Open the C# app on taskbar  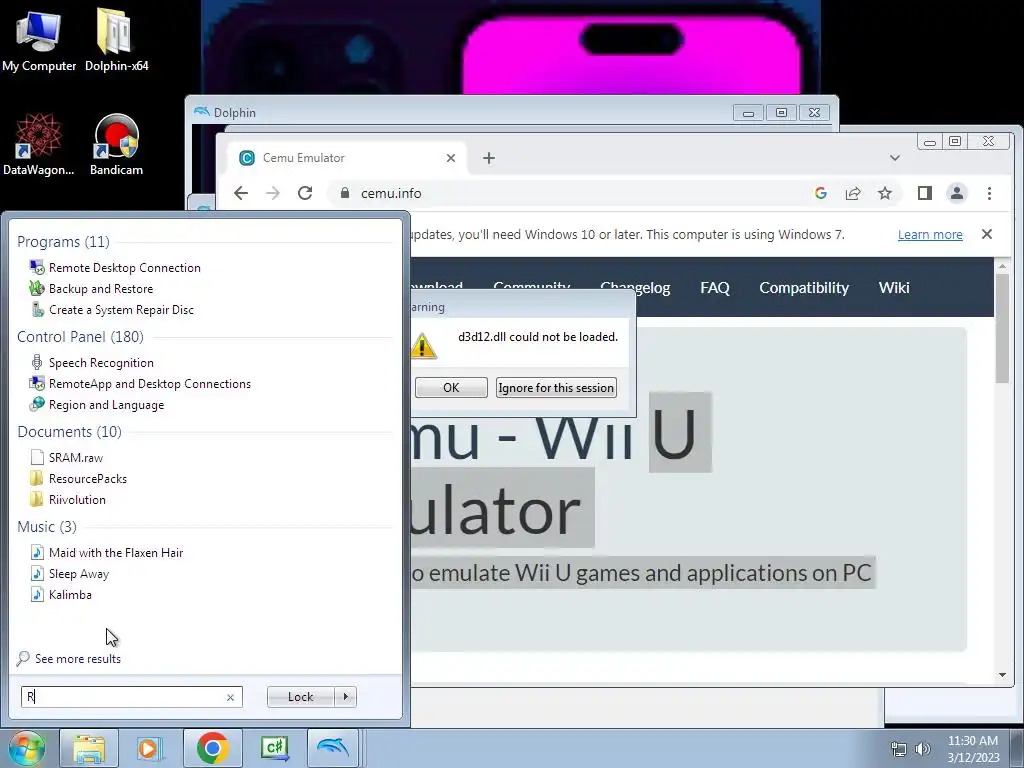tap(274, 748)
